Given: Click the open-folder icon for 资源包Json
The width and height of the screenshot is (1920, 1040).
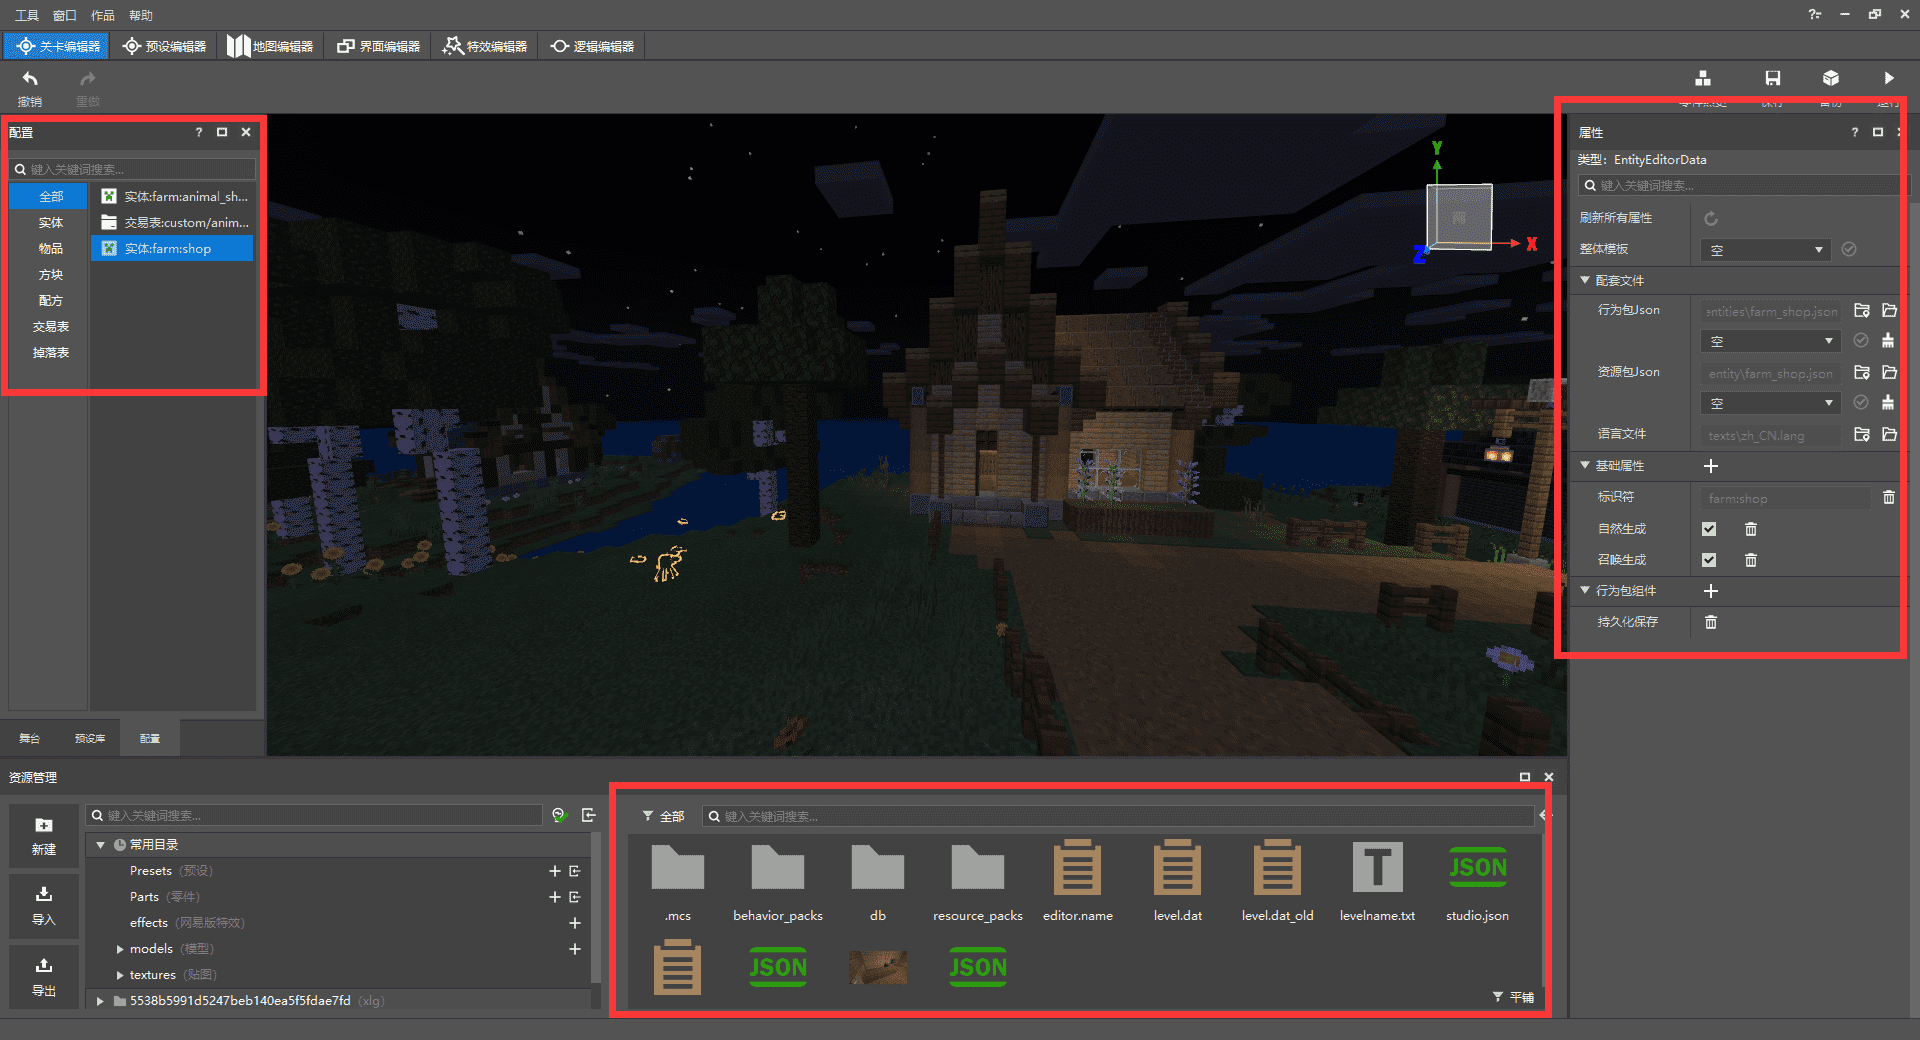Looking at the screenshot, I should pos(1889,373).
